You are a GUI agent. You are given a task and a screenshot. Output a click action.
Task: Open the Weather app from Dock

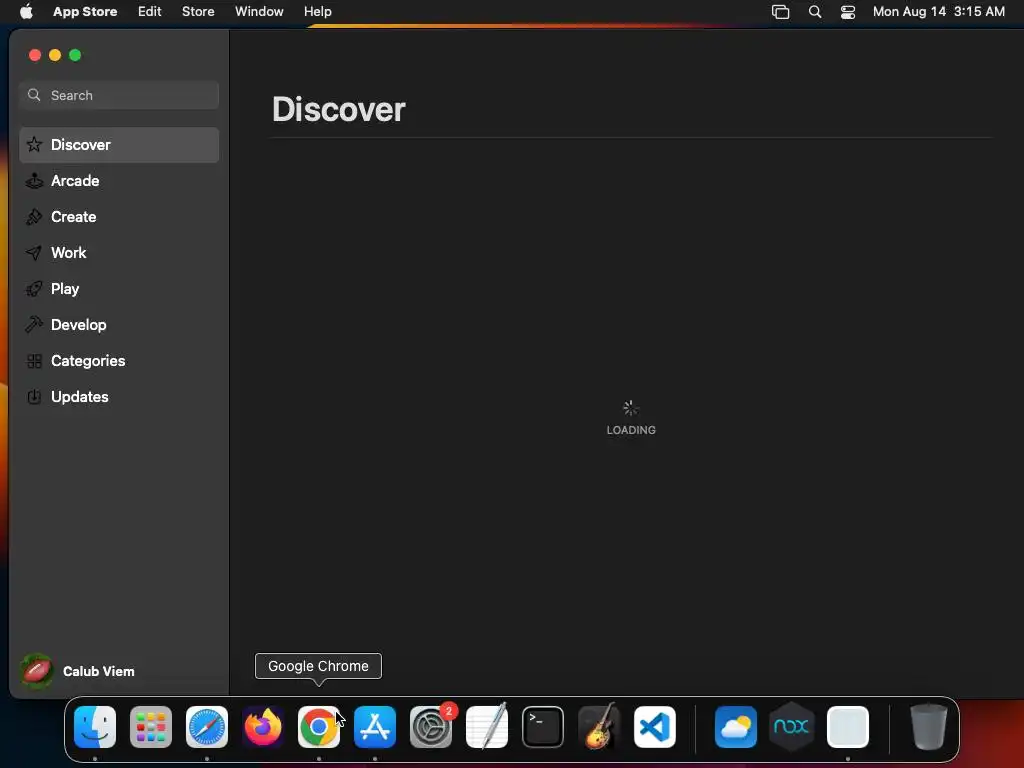[x=736, y=727]
